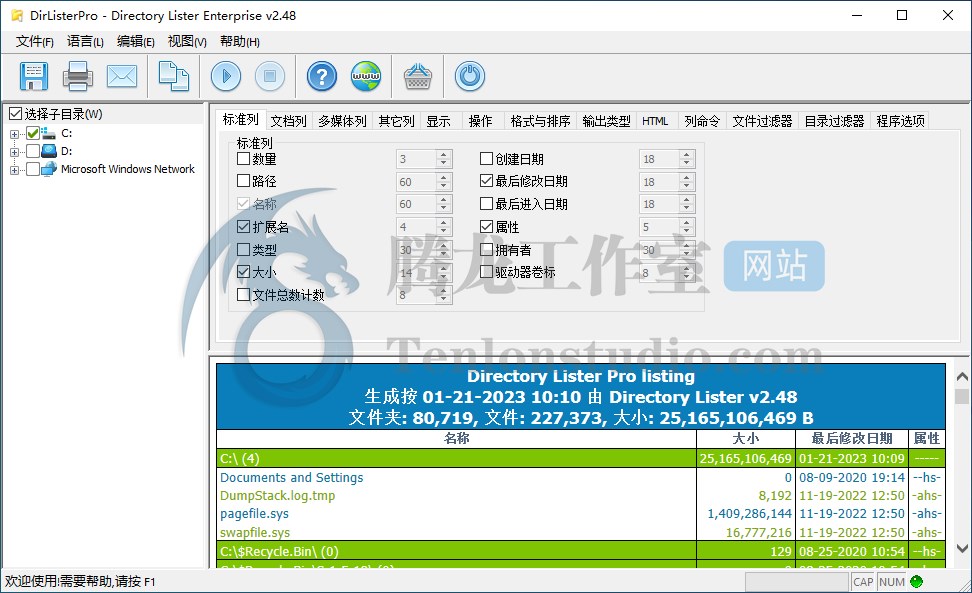Decrease 路径 width spinner down arrow
Viewport: 972px width, 593px height.
(443, 186)
